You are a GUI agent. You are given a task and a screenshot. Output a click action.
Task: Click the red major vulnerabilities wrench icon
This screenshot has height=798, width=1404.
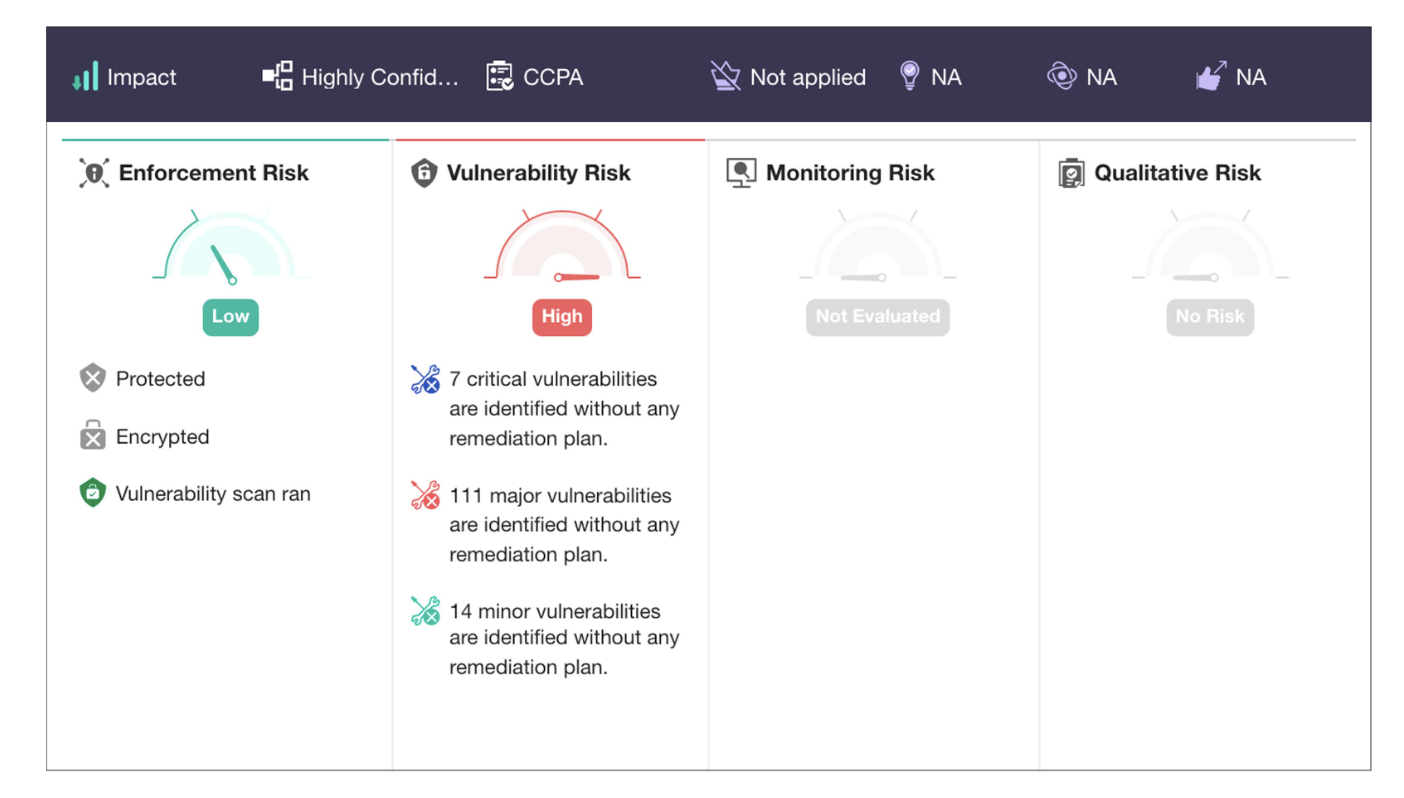point(425,496)
